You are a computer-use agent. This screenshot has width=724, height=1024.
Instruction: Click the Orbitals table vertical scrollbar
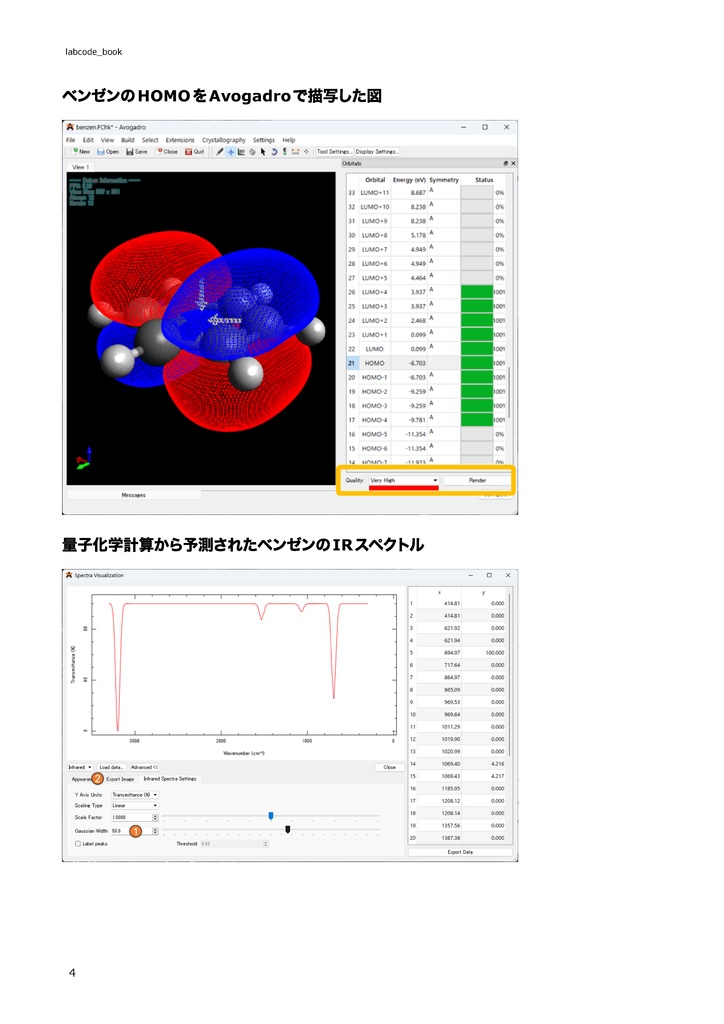(509, 393)
